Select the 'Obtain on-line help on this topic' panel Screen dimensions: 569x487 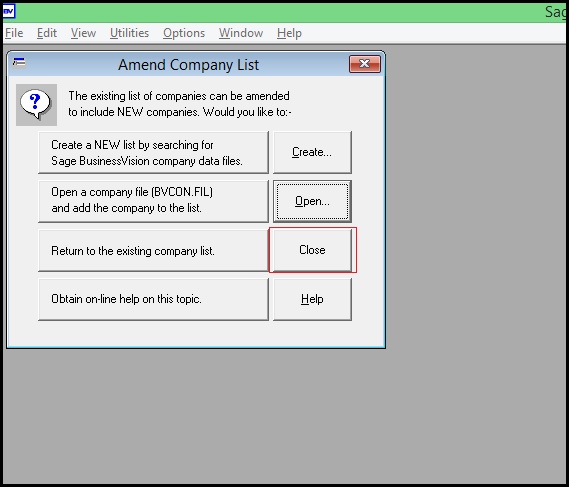153,299
